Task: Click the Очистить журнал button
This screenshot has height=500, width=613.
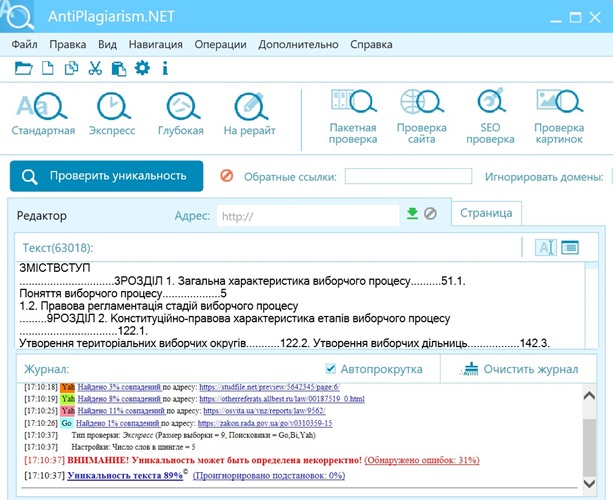Action: [x=520, y=369]
